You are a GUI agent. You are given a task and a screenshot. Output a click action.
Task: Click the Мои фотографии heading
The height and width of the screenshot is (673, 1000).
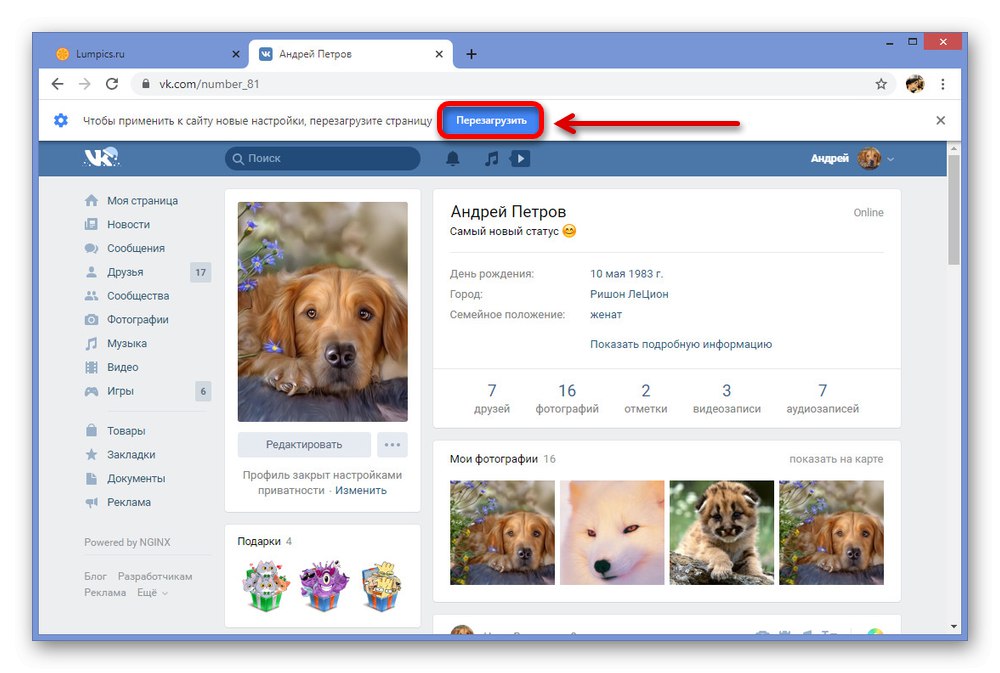click(494, 459)
